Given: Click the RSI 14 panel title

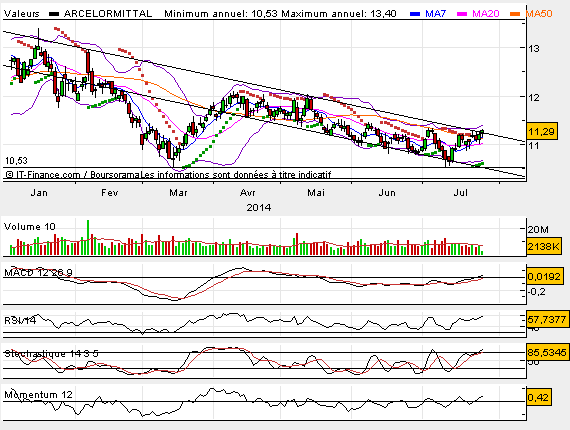Looking at the screenshot, I should [20, 320].
